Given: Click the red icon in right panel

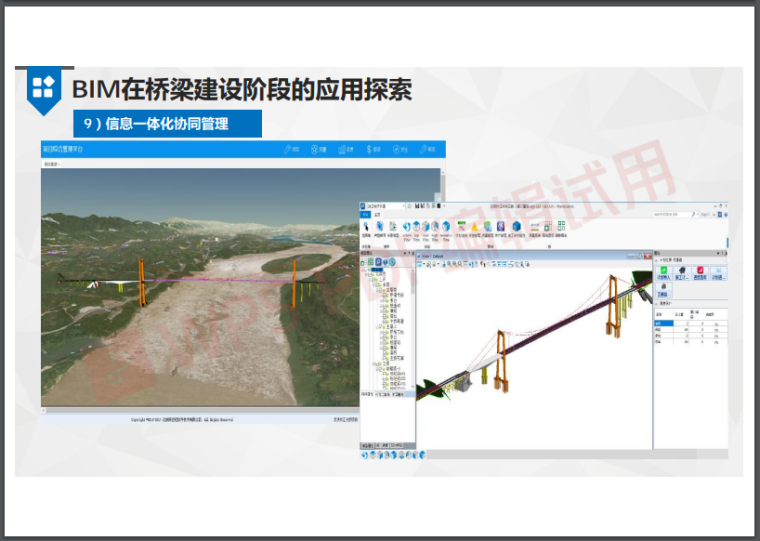Looking at the screenshot, I should click(700, 270).
